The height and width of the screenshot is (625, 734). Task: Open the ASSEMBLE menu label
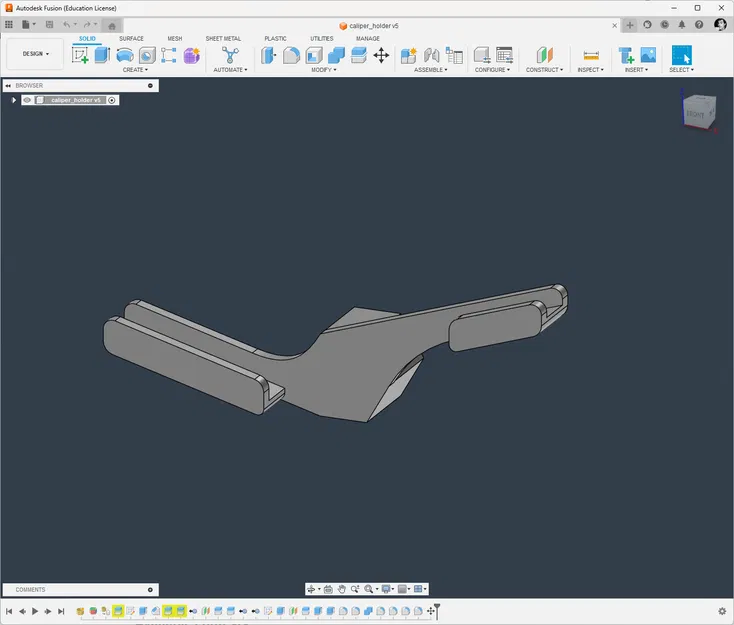point(430,70)
